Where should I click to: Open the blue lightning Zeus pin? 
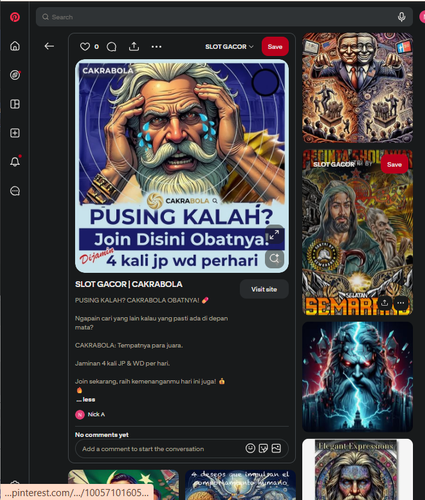[357, 377]
